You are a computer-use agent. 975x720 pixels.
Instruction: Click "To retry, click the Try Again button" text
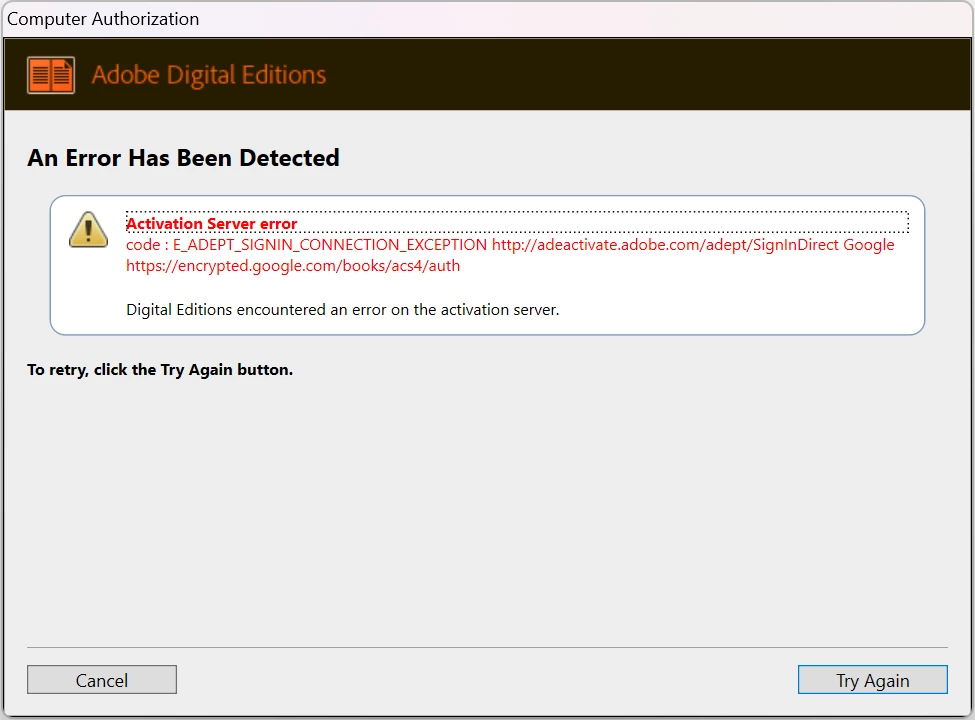pos(160,370)
